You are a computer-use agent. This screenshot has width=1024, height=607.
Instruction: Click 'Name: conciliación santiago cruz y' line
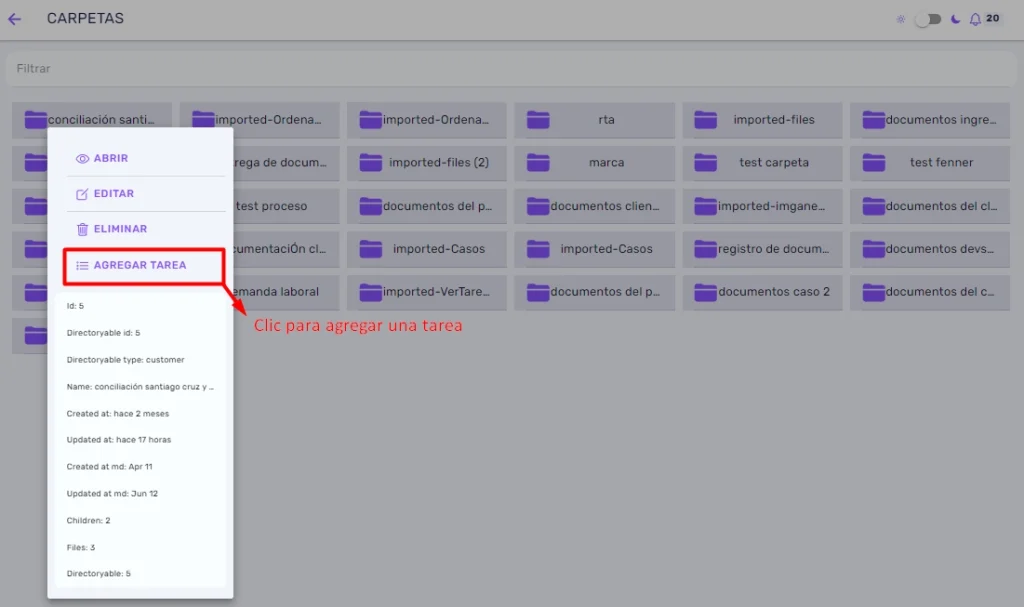[x=140, y=387]
